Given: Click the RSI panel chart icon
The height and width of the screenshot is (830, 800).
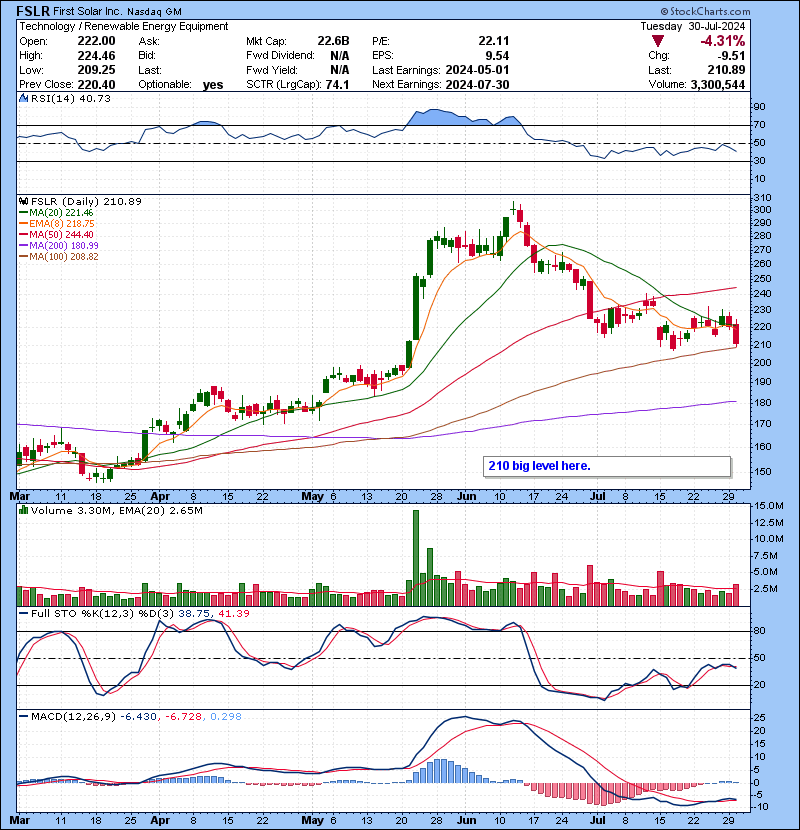Looking at the screenshot, I should 23,98.
